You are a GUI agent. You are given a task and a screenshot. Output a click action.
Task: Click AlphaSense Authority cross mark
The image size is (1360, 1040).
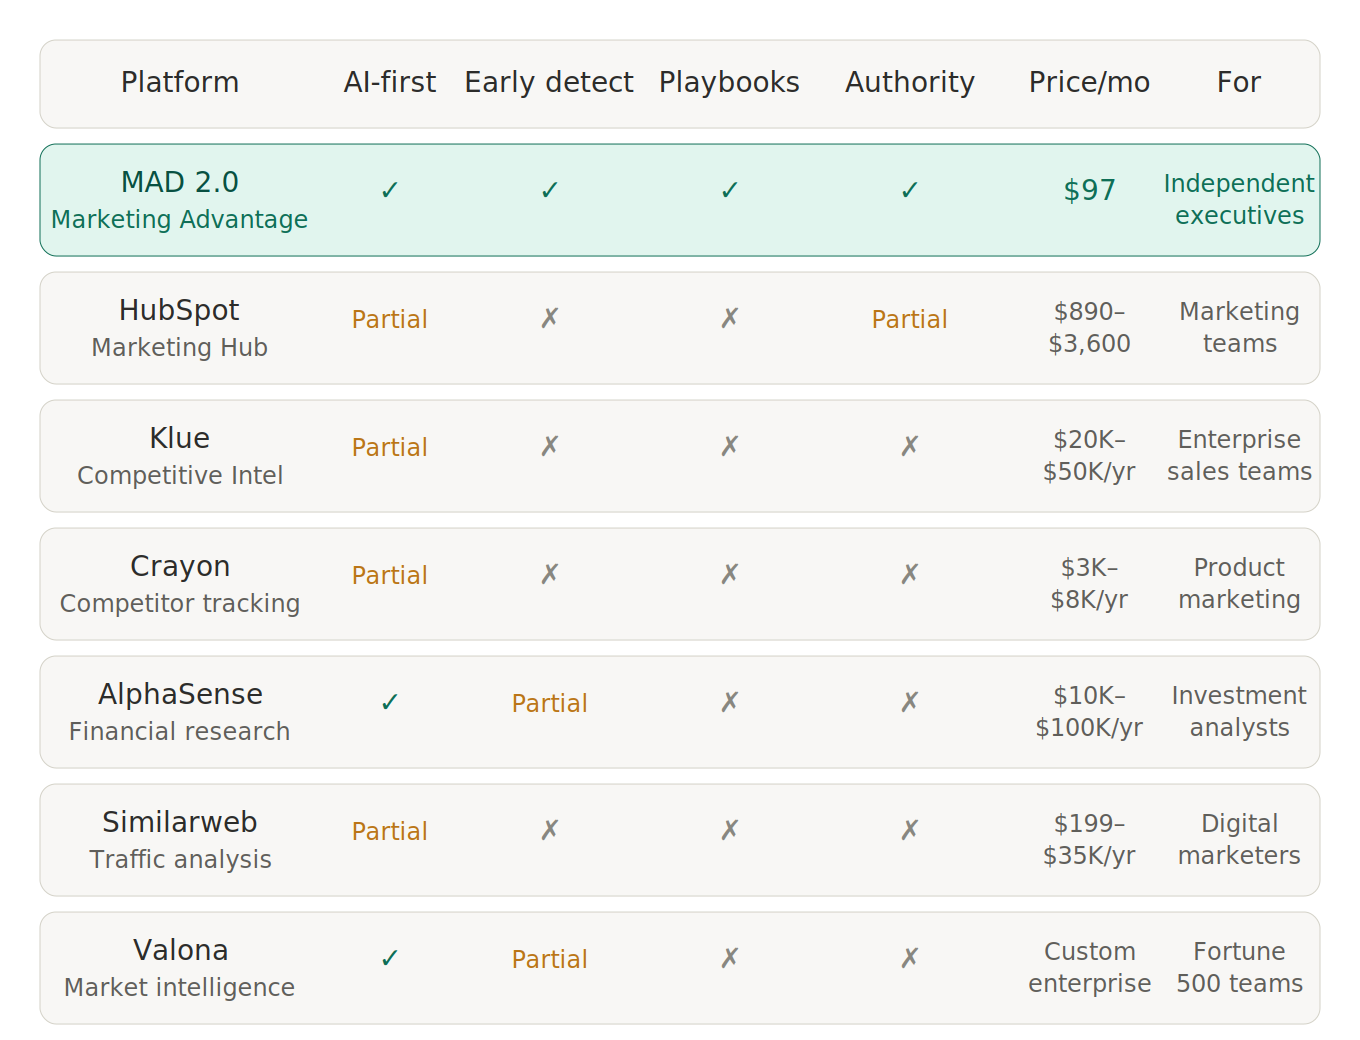(x=910, y=702)
